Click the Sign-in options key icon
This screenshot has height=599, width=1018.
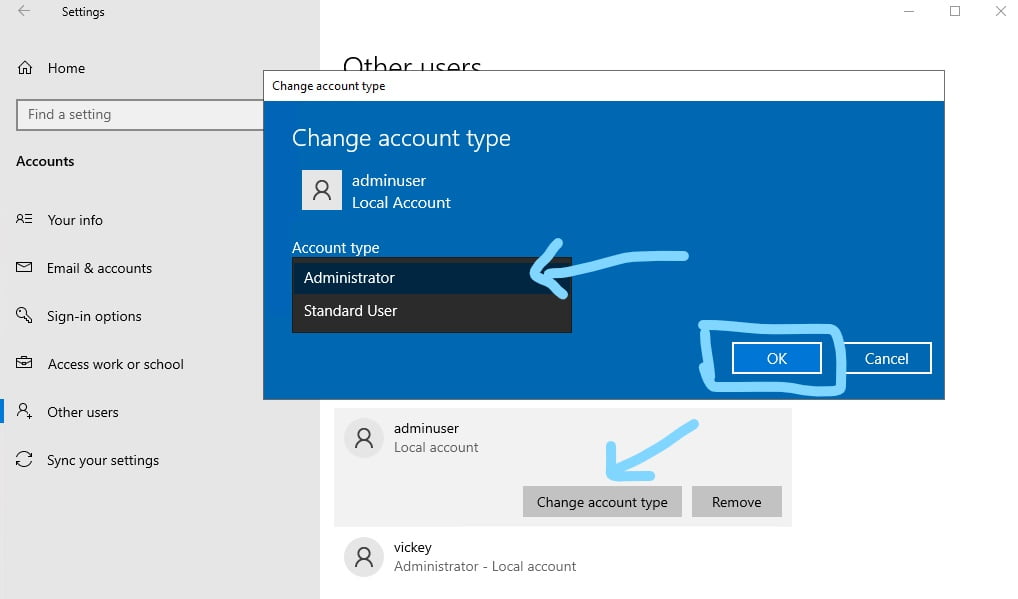click(x=24, y=315)
